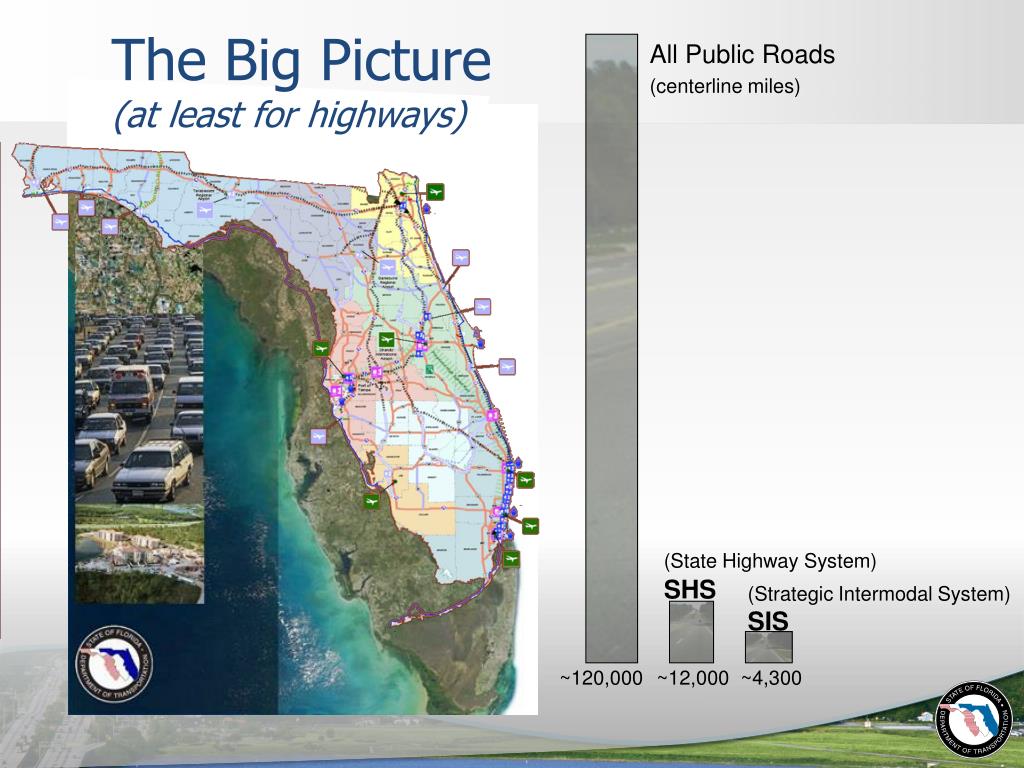Viewport: 1024px width, 768px height.
Task: Click the tall All Public Roads bar
Action: tap(611, 348)
